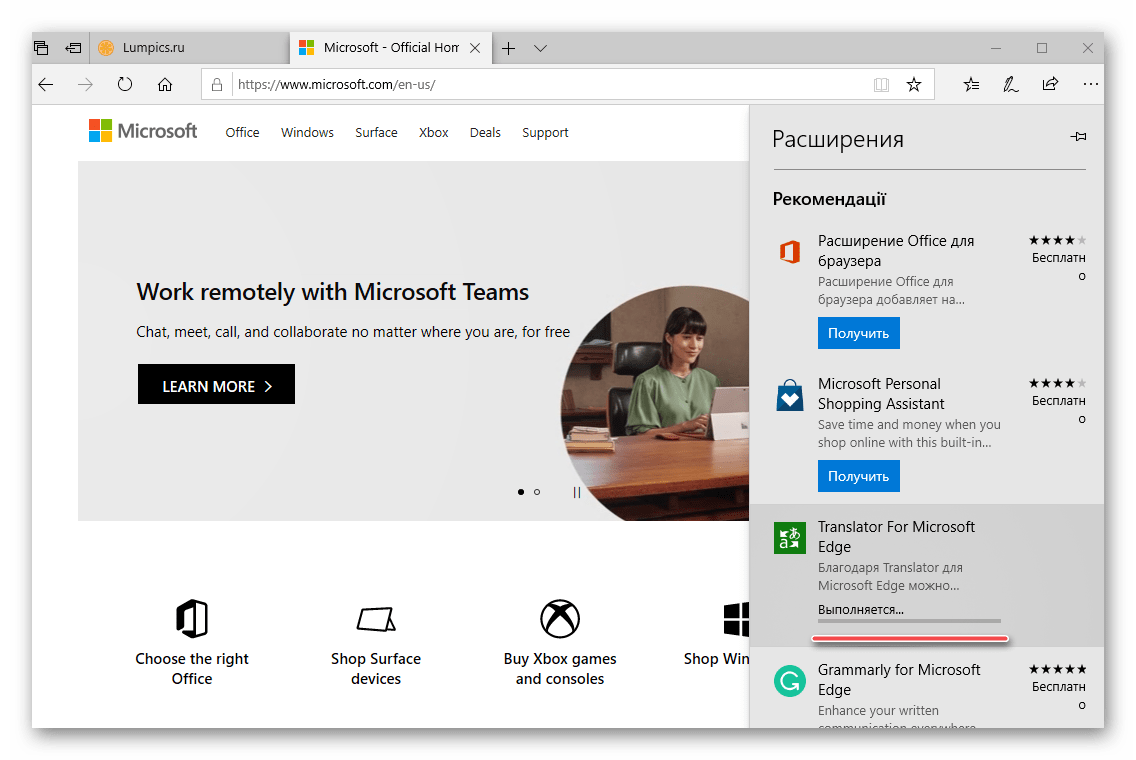Open the Favorites hub icon
Viewport: 1136px width, 760px height.
[971, 85]
